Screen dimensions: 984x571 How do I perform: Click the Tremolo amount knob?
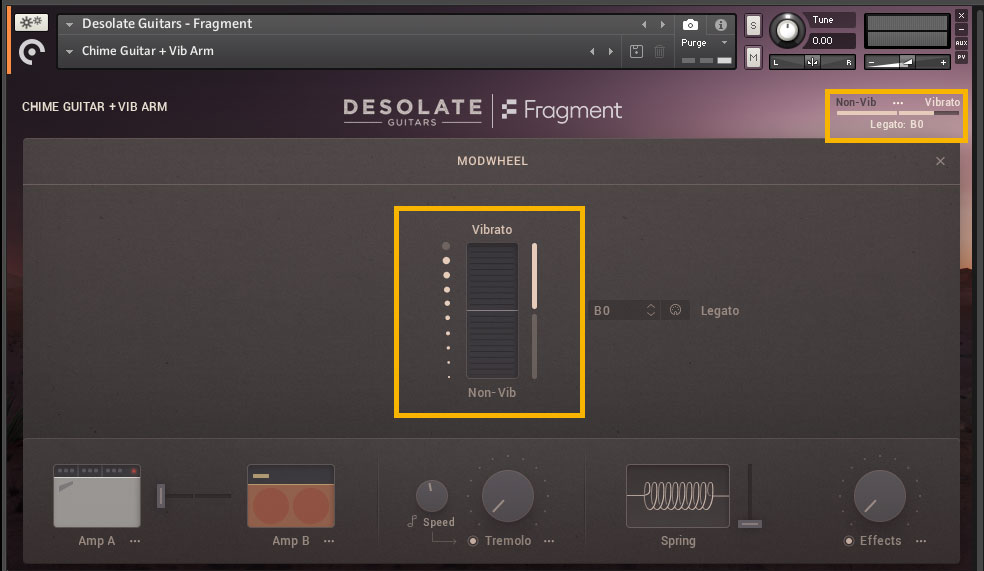click(x=508, y=496)
